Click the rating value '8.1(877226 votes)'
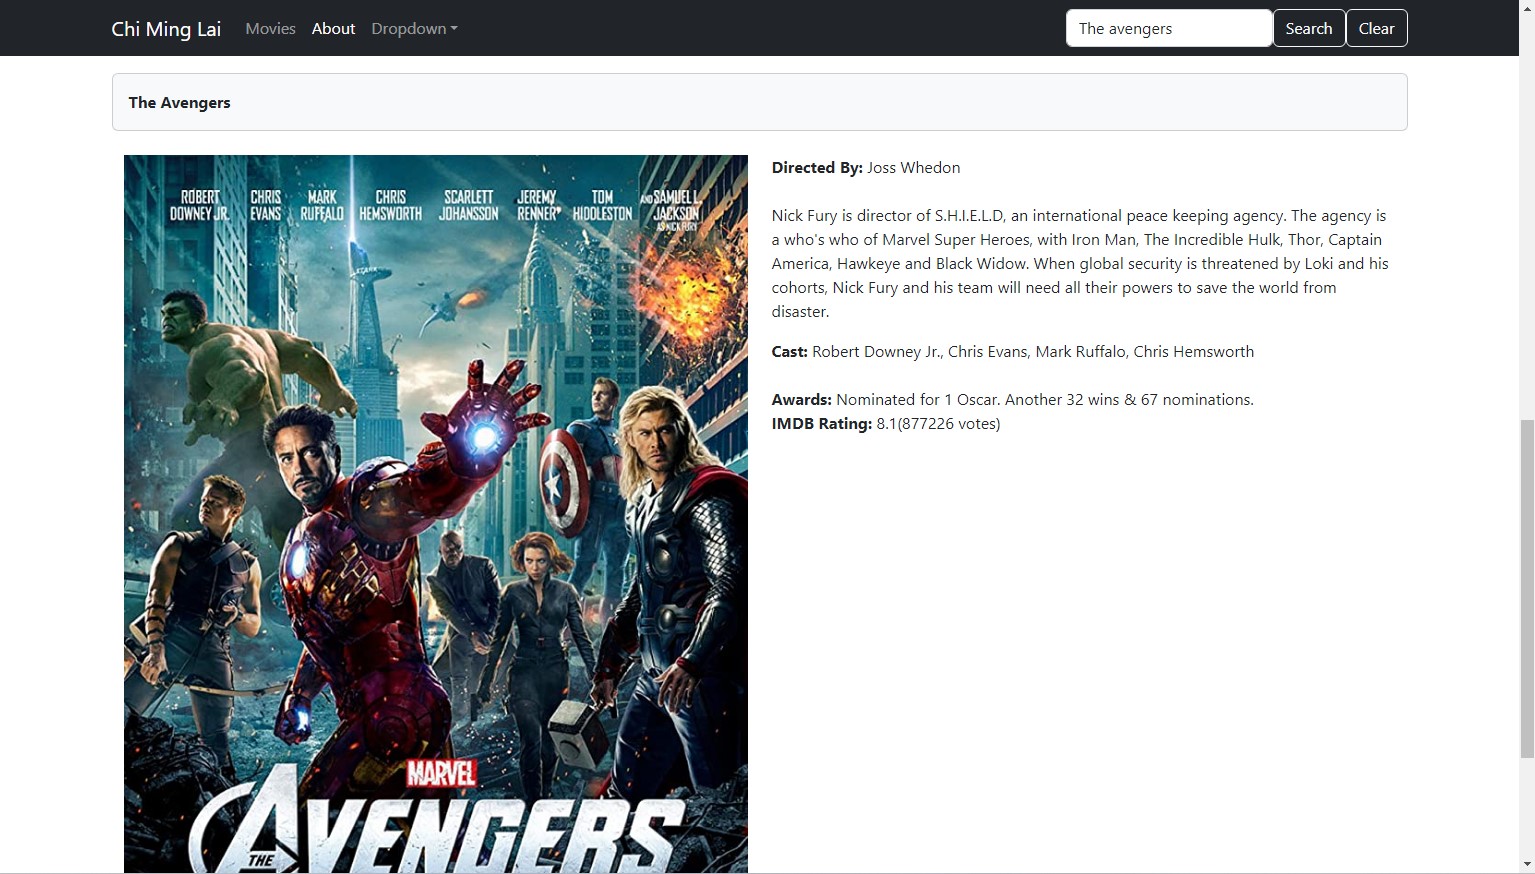This screenshot has height=874, width=1535. [x=938, y=423]
